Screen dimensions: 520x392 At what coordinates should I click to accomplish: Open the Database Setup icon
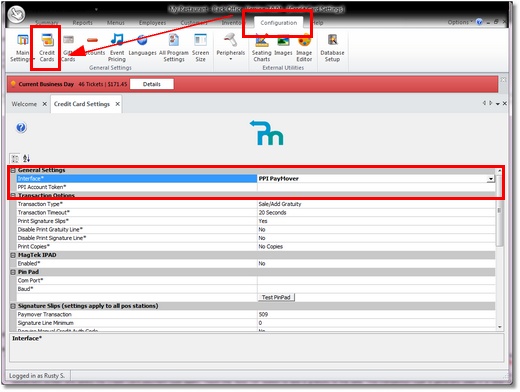point(332,48)
